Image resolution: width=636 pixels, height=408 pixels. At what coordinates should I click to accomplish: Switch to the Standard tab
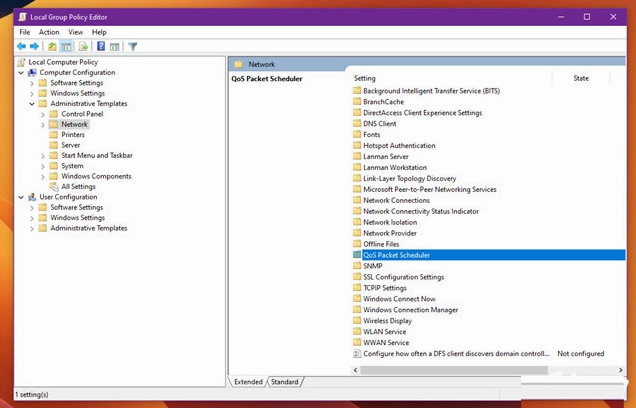(284, 382)
